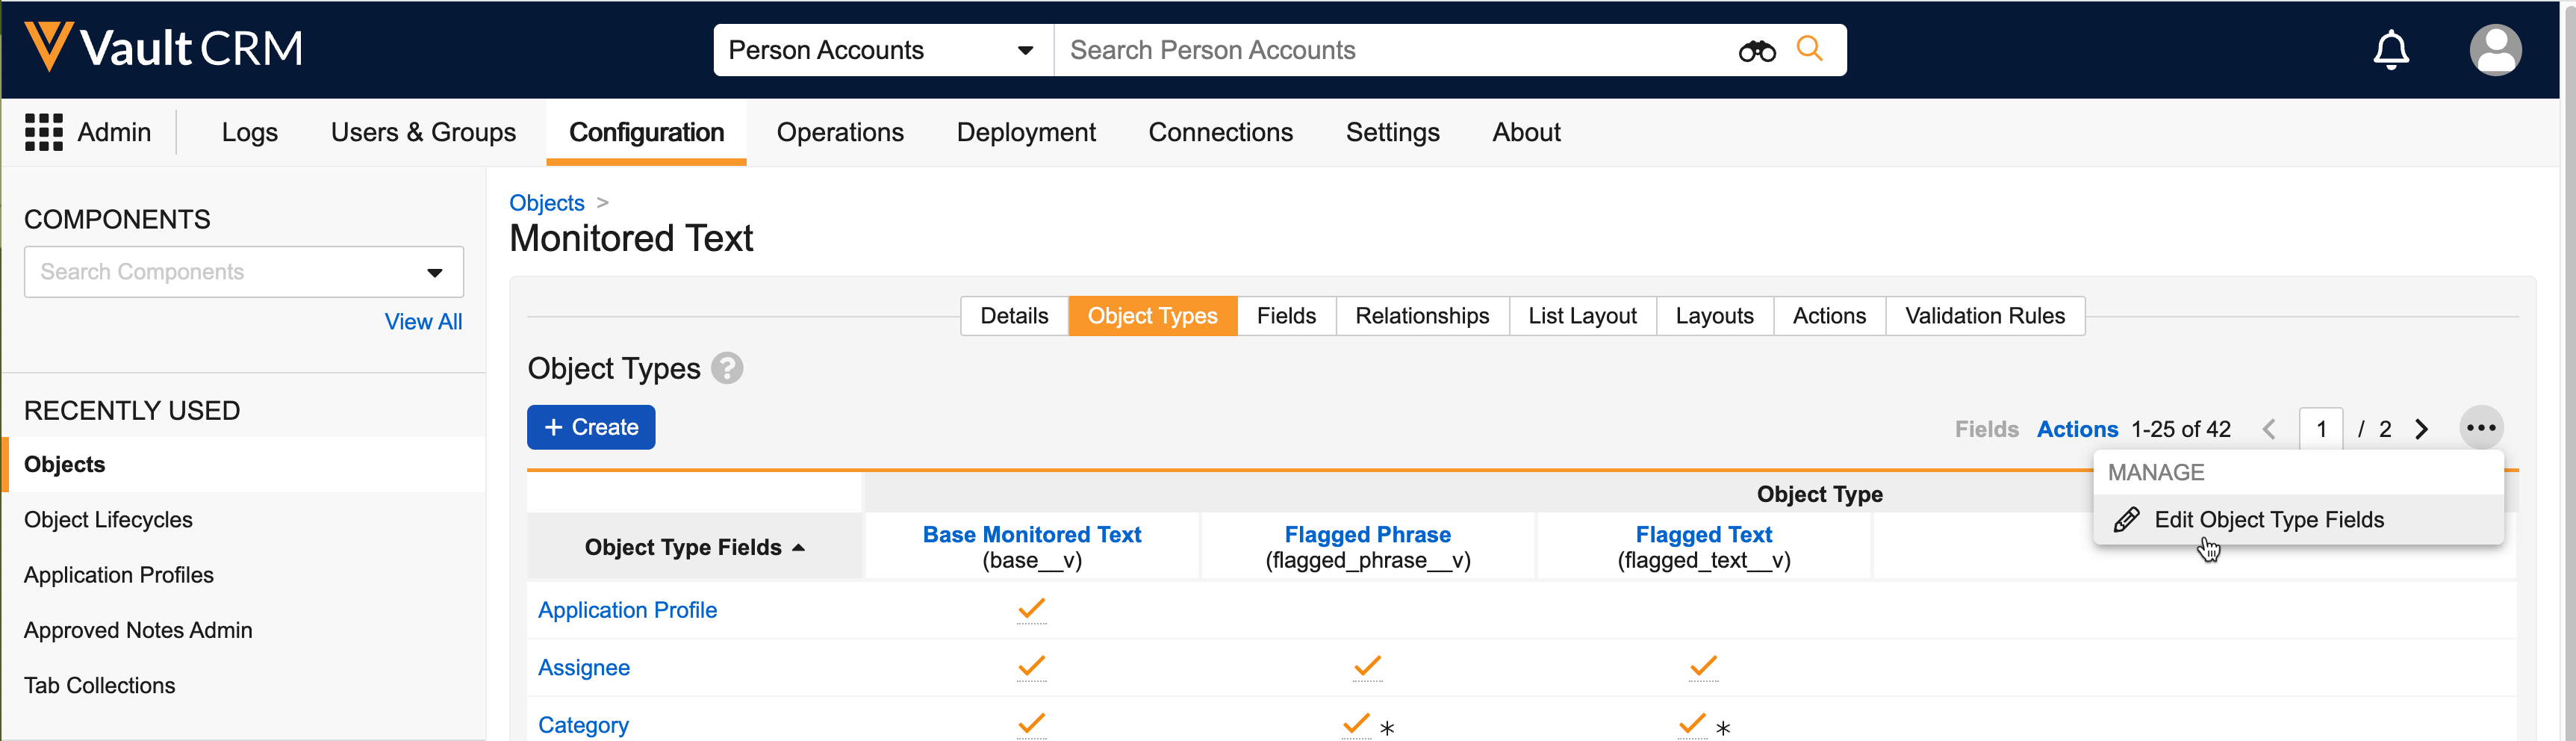The width and height of the screenshot is (2576, 741).
Task: Click the Object Types help question icon
Action: [727, 369]
